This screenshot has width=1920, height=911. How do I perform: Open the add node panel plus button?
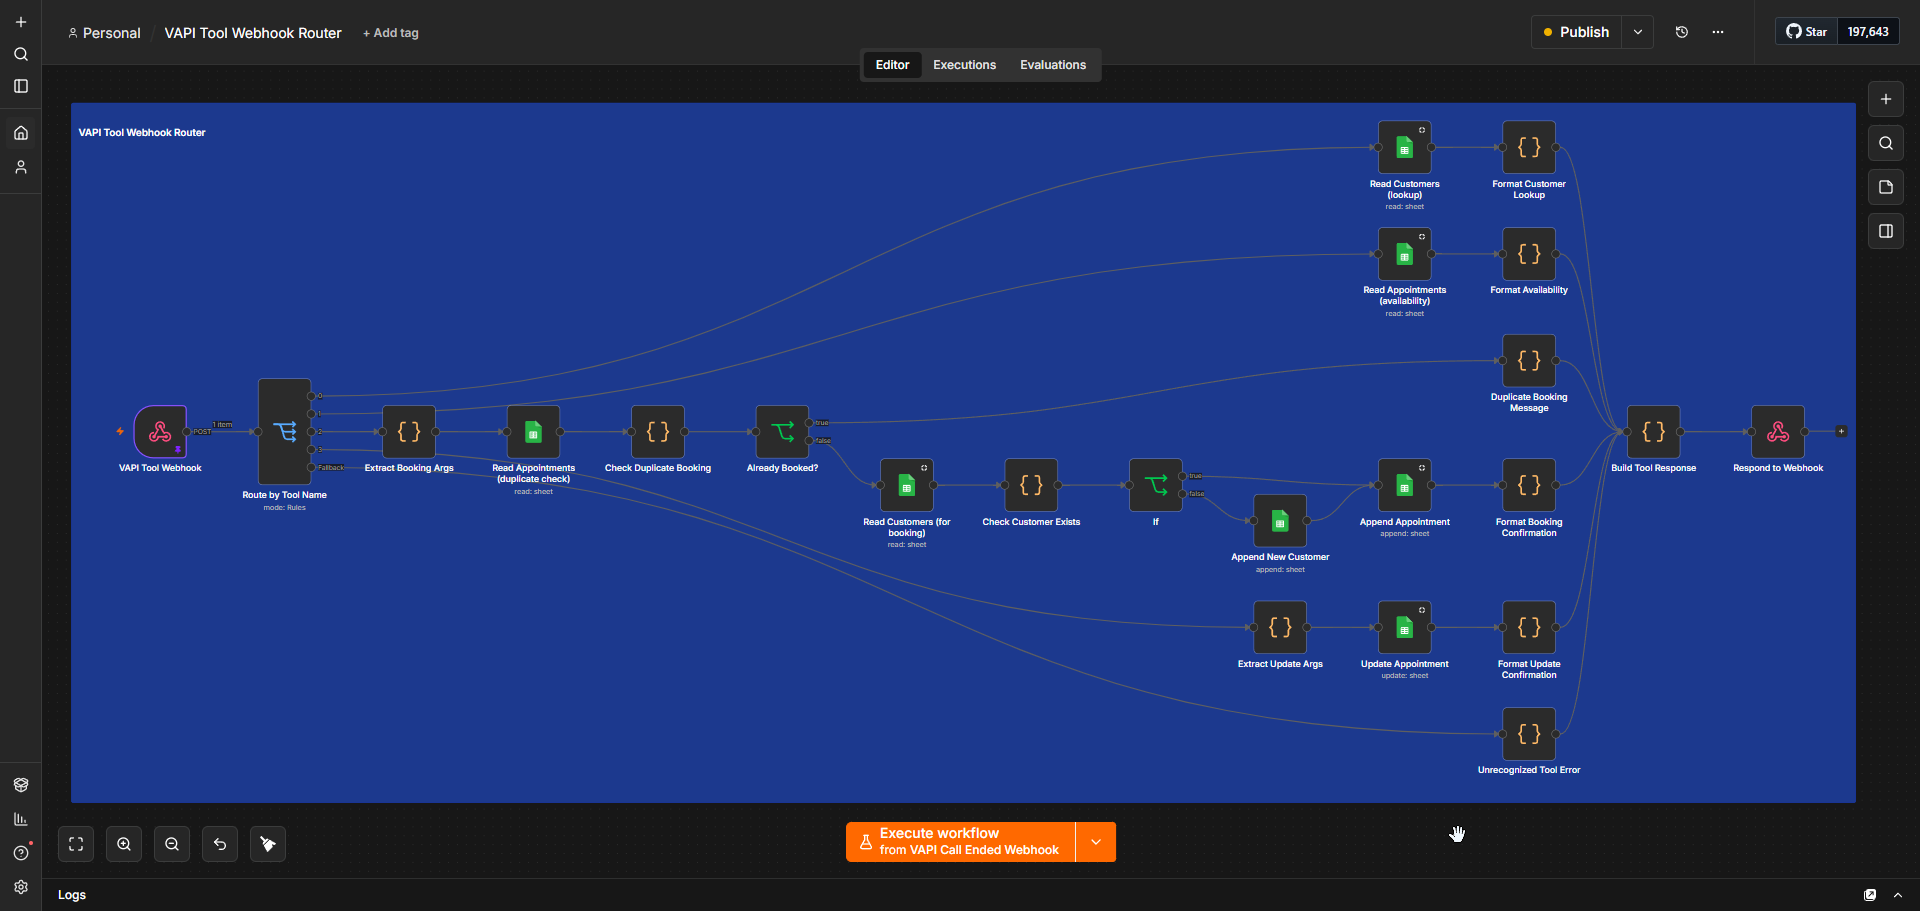(1886, 99)
